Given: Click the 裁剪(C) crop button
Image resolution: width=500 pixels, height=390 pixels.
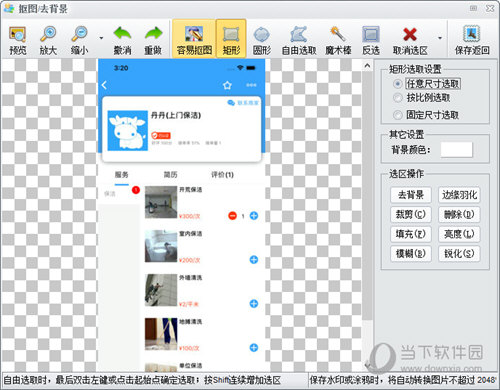Looking at the screenshot, I should pyautogui.click(x=411, y=214).
